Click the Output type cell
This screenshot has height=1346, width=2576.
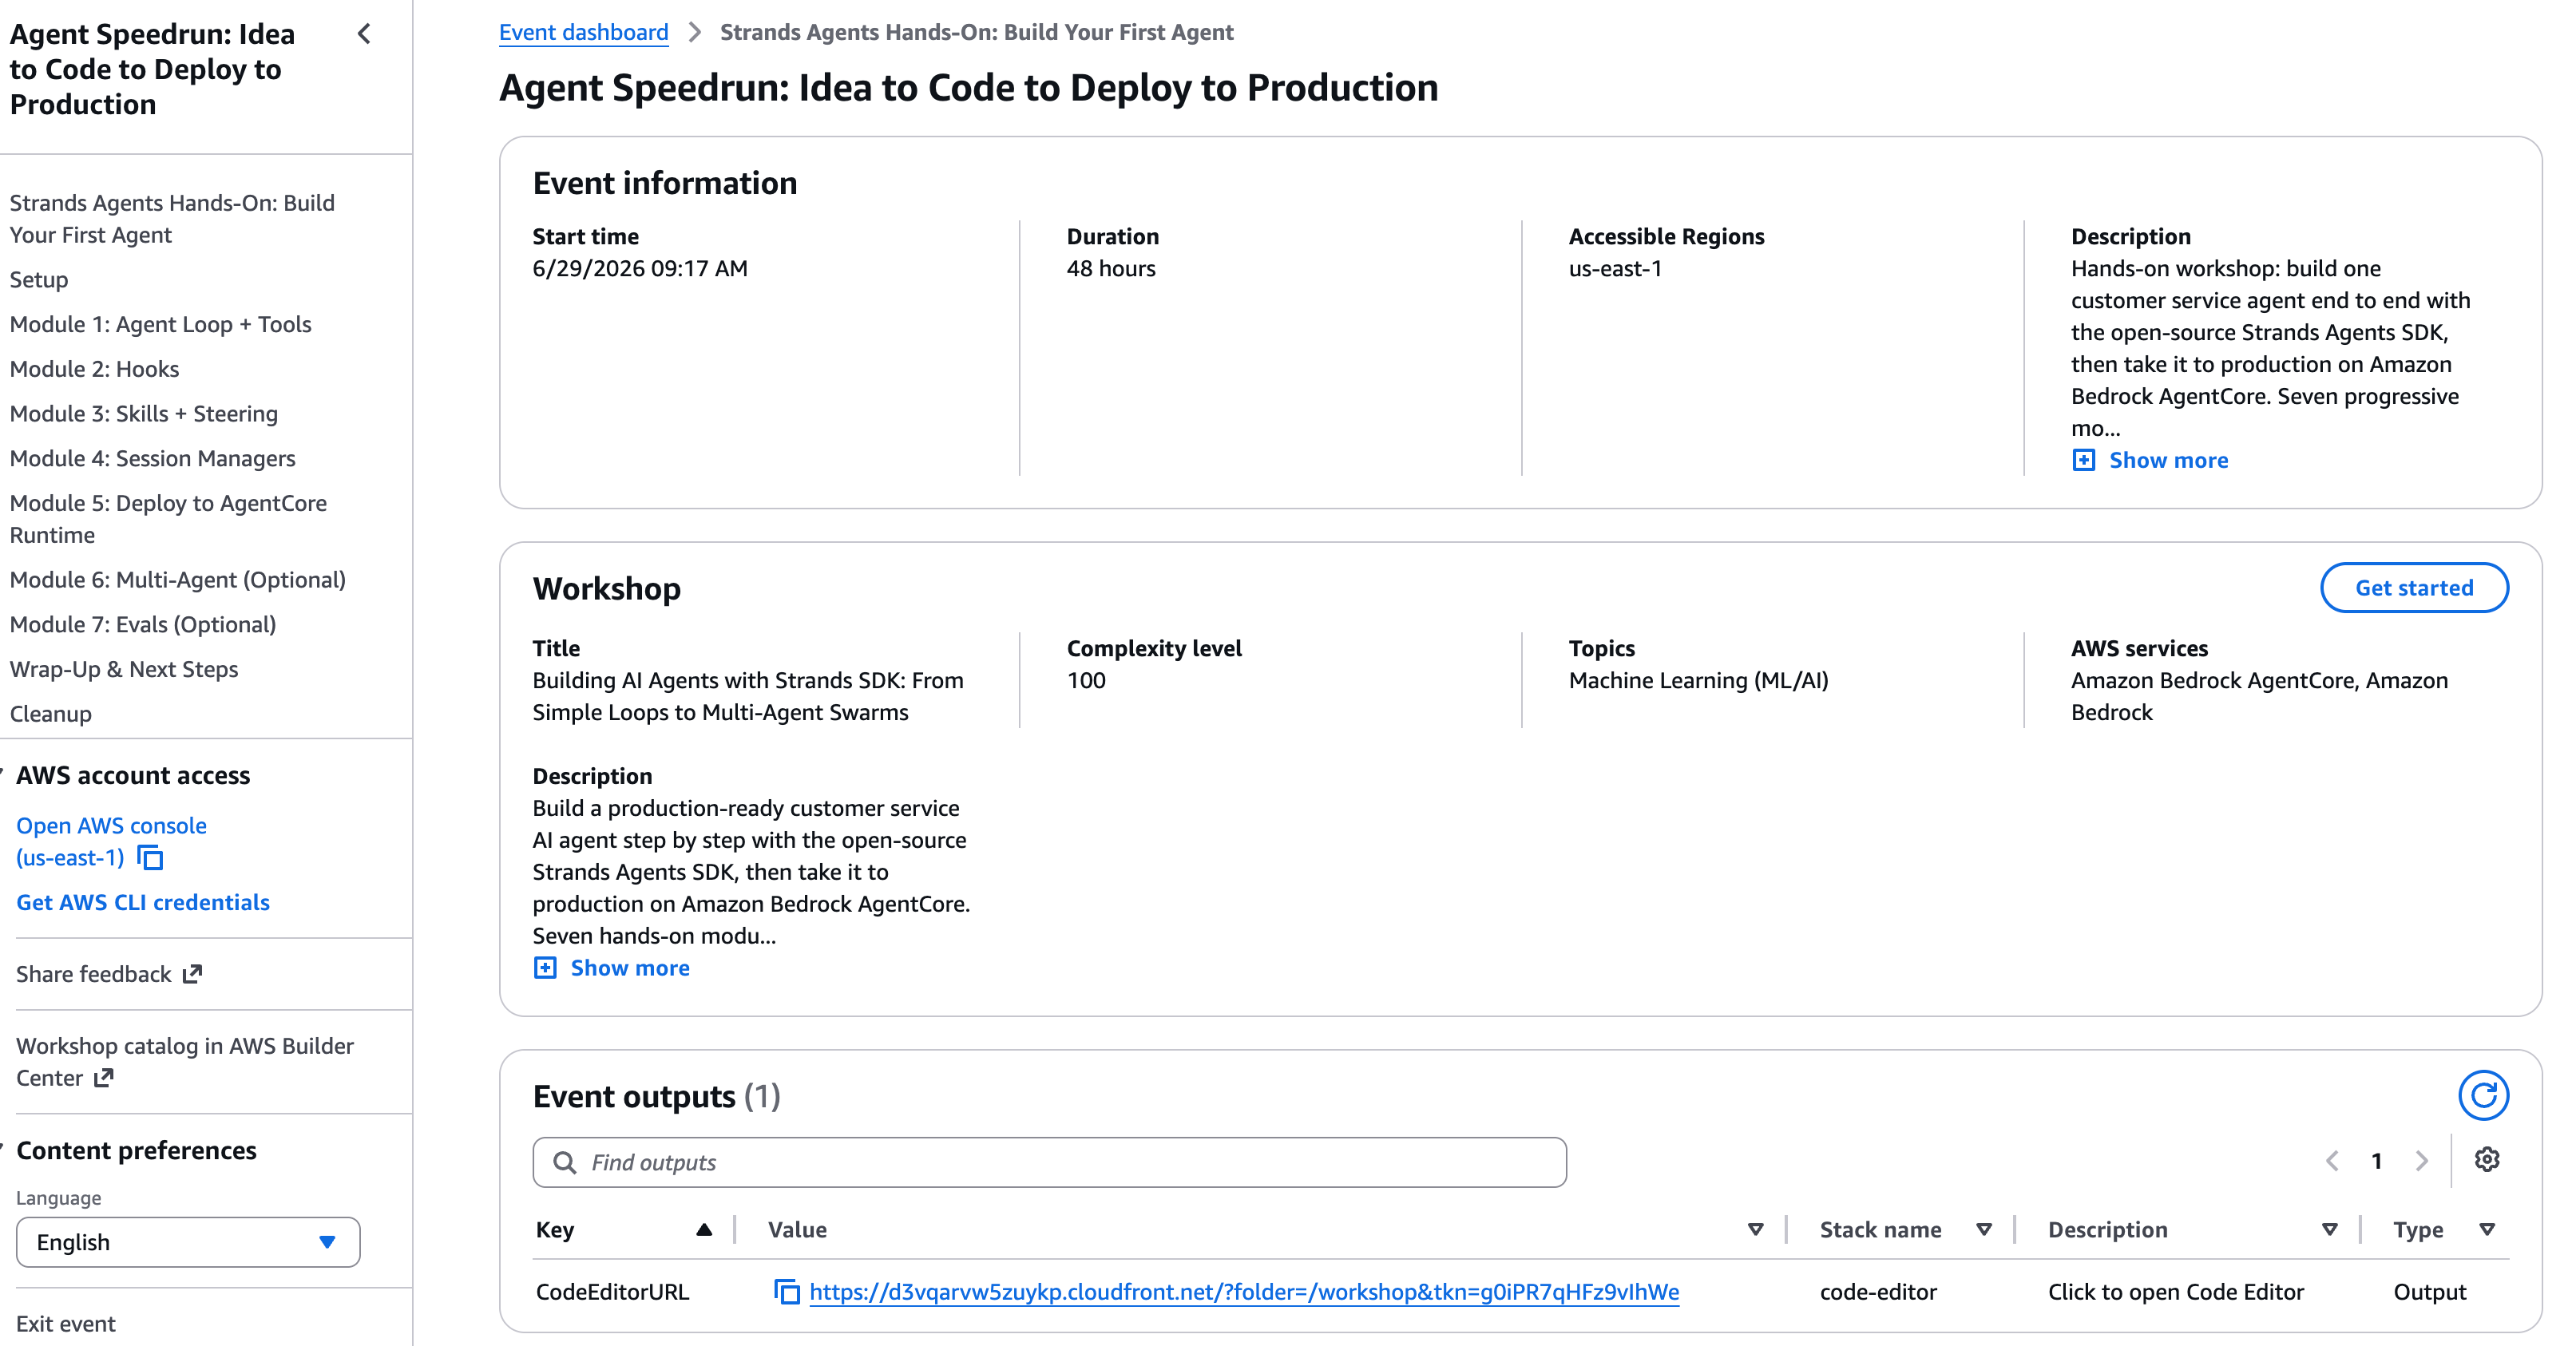click(2429, 1292)
